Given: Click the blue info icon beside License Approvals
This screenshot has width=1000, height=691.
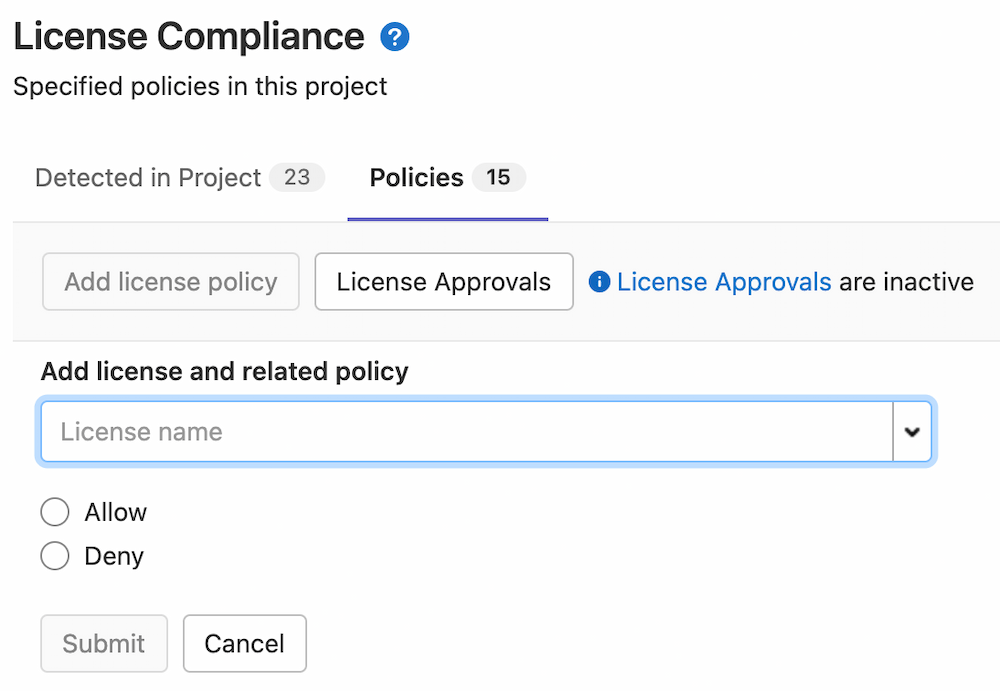Looking at the screenshot, I should pos(599,281).
